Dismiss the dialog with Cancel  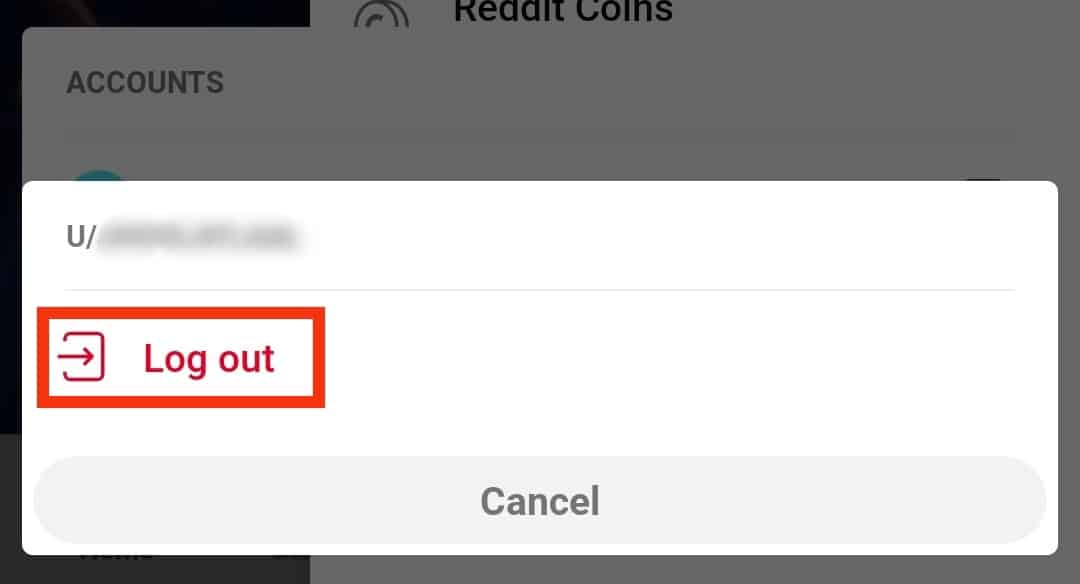[539, 500]
